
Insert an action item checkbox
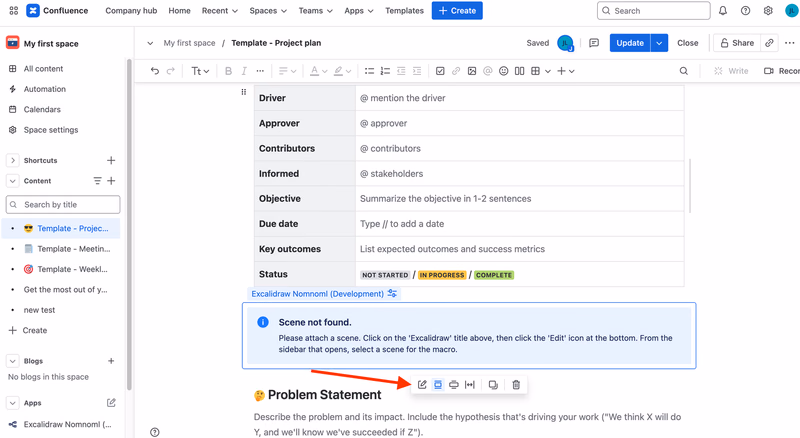coord(440,71)
